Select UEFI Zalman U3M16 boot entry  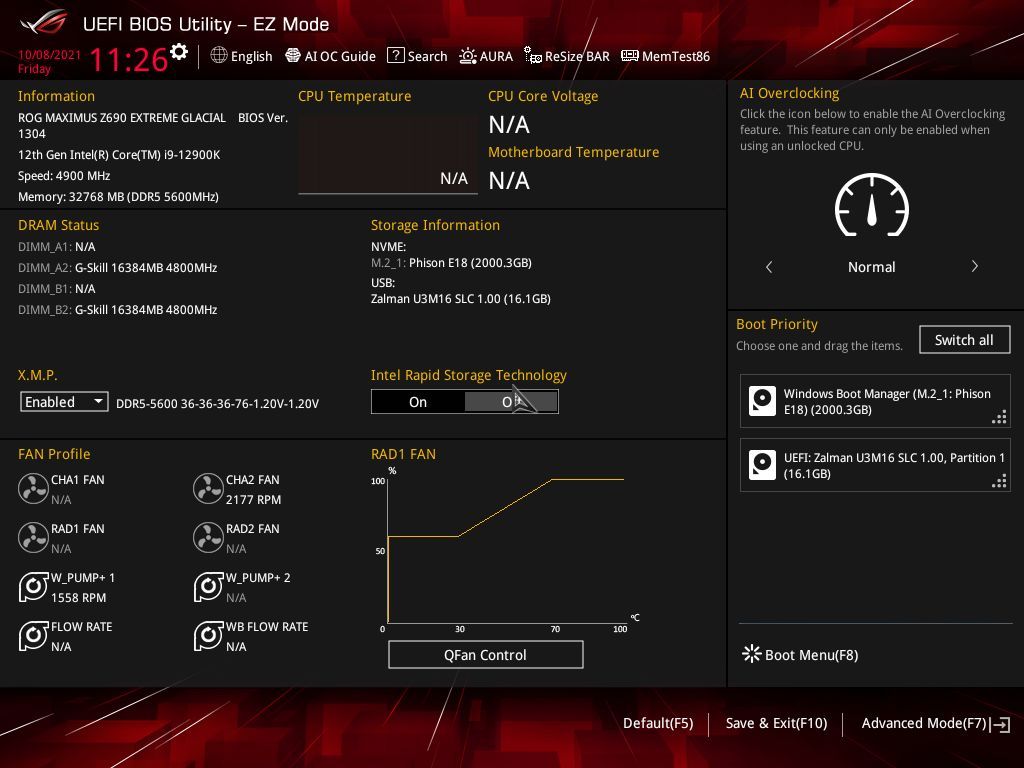coord(875,465)
